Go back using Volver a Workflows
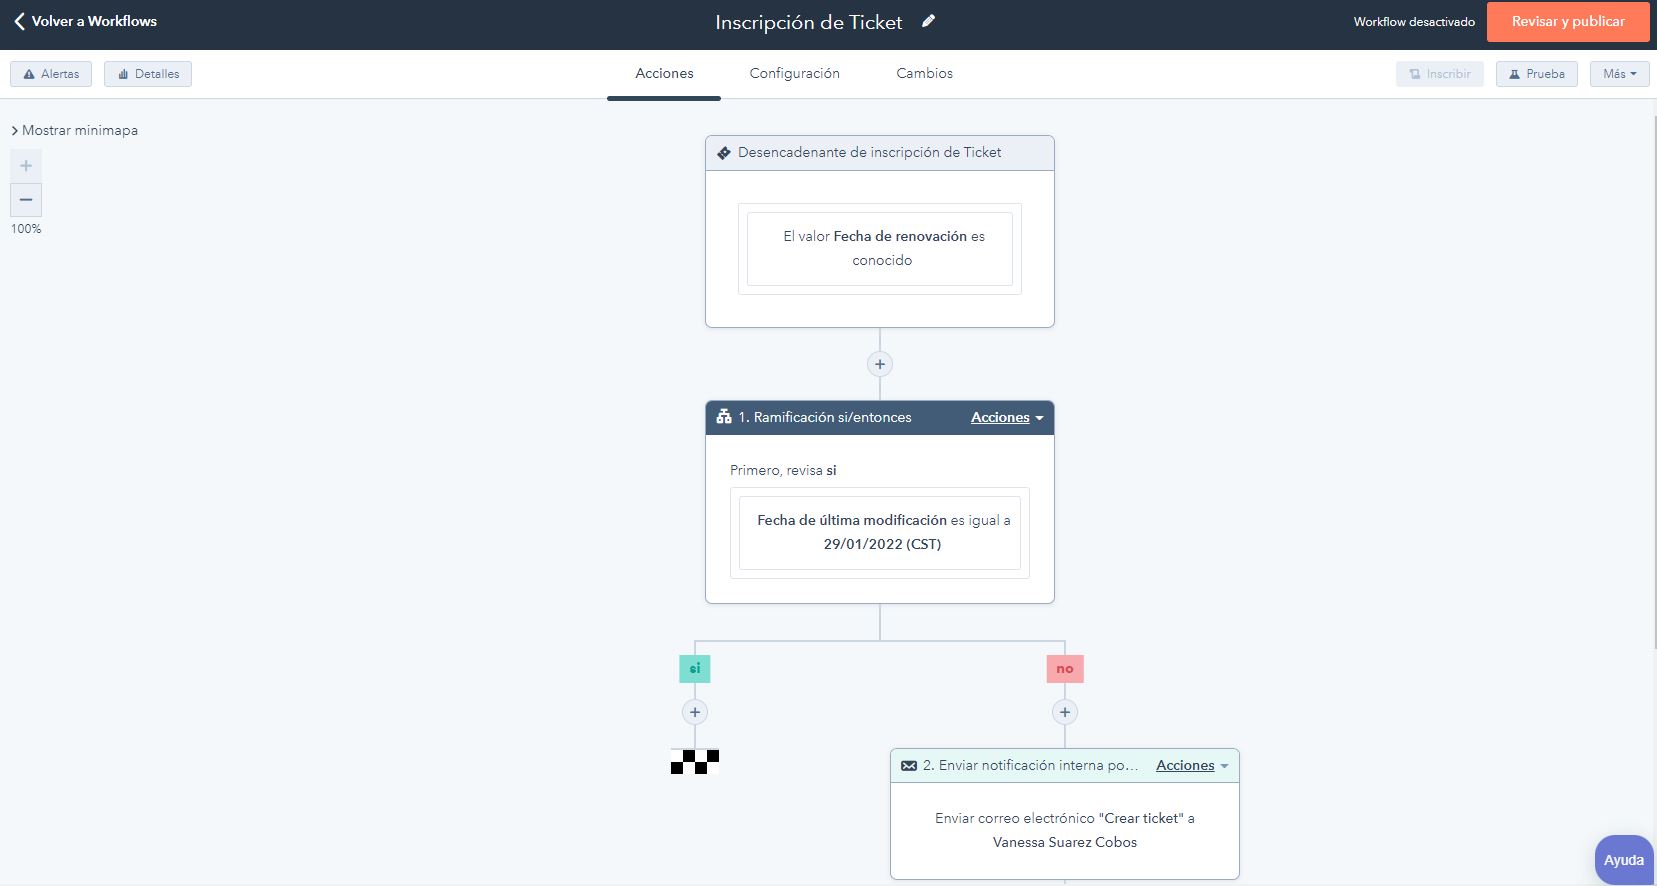This screenshot has height=886, width=1657. [85, 21]
